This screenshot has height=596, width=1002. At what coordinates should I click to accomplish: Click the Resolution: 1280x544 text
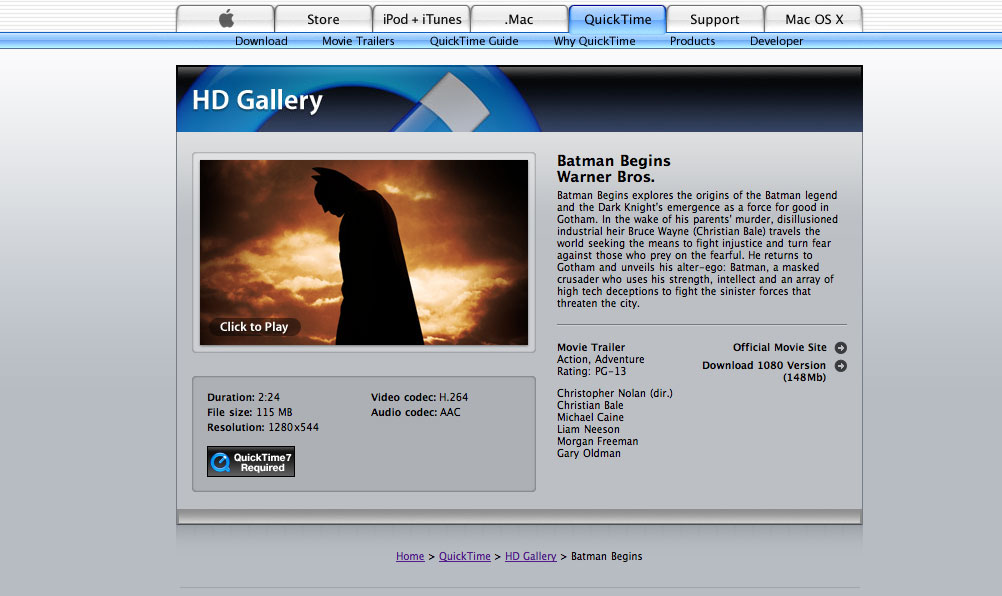pyautogui.click(x=263, y=427)
